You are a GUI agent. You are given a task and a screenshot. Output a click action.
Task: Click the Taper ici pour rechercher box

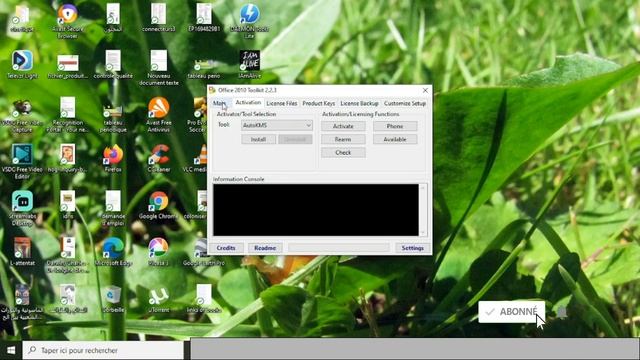click(103, 350)
